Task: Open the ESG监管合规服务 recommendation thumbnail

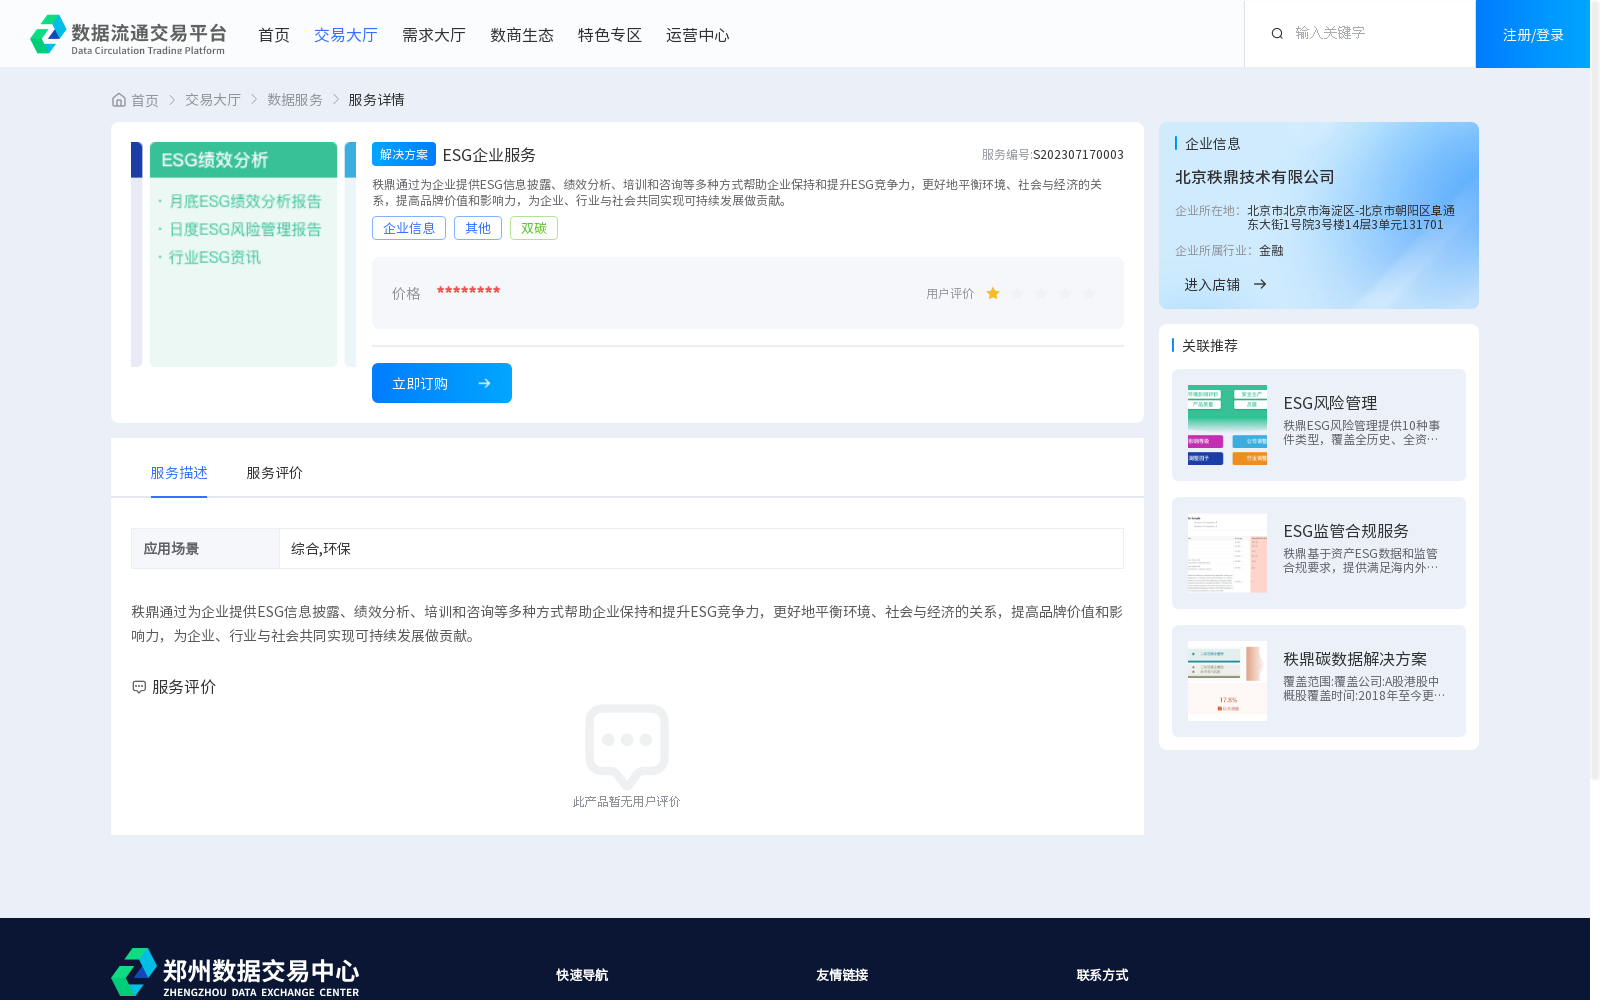Action: coord(1227,553)
